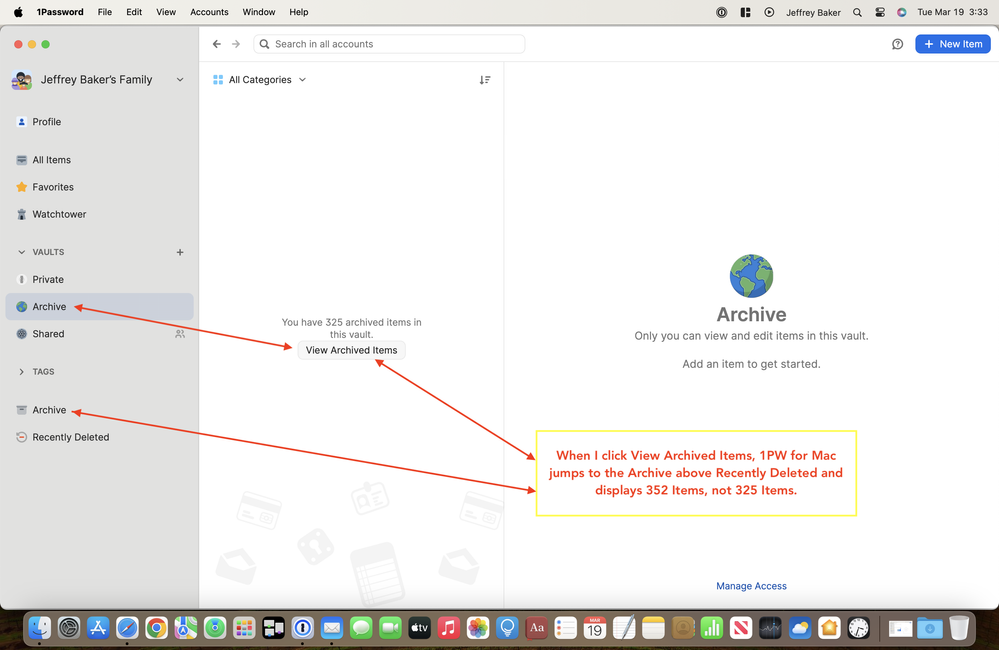Click Shared vault people icon
This screenshot has width=999, height=650.
click(x=180, y=334)
